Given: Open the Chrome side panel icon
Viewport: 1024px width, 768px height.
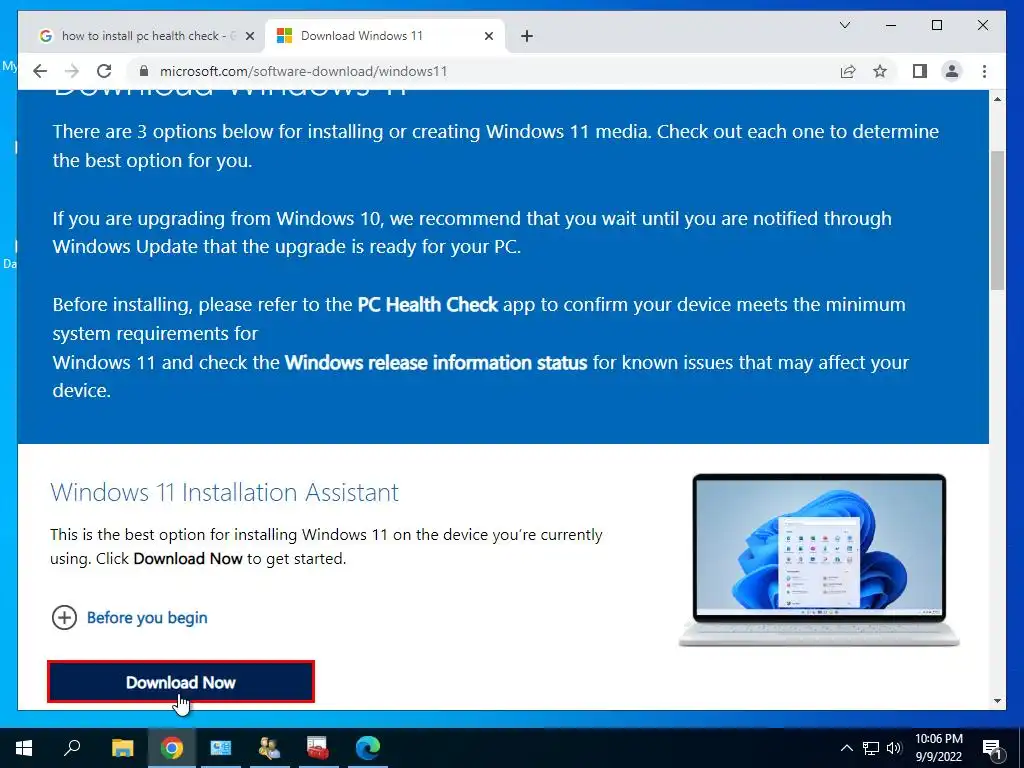Looking at the screenshot, I should coord(920,71).
